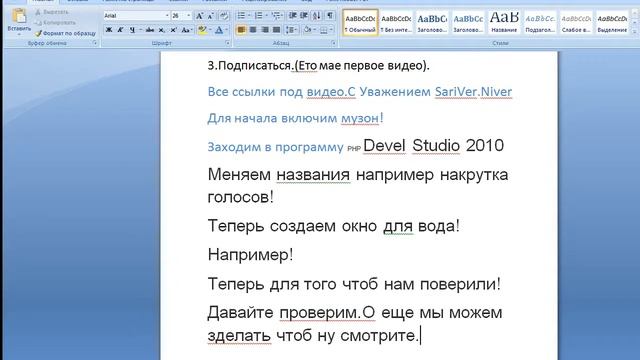Click the line Например!
The width and height of the screenshot is (640, 360).
tap(250, 255)
